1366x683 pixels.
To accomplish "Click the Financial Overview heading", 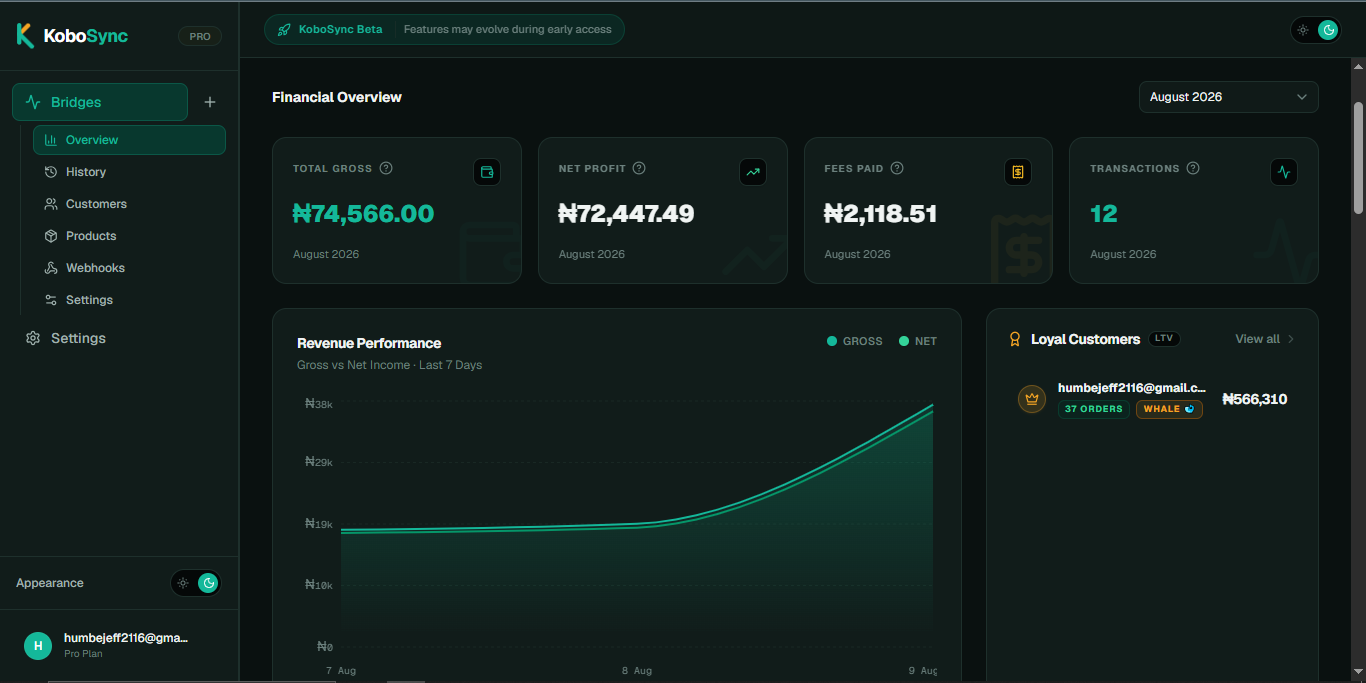I will point(337,97).
